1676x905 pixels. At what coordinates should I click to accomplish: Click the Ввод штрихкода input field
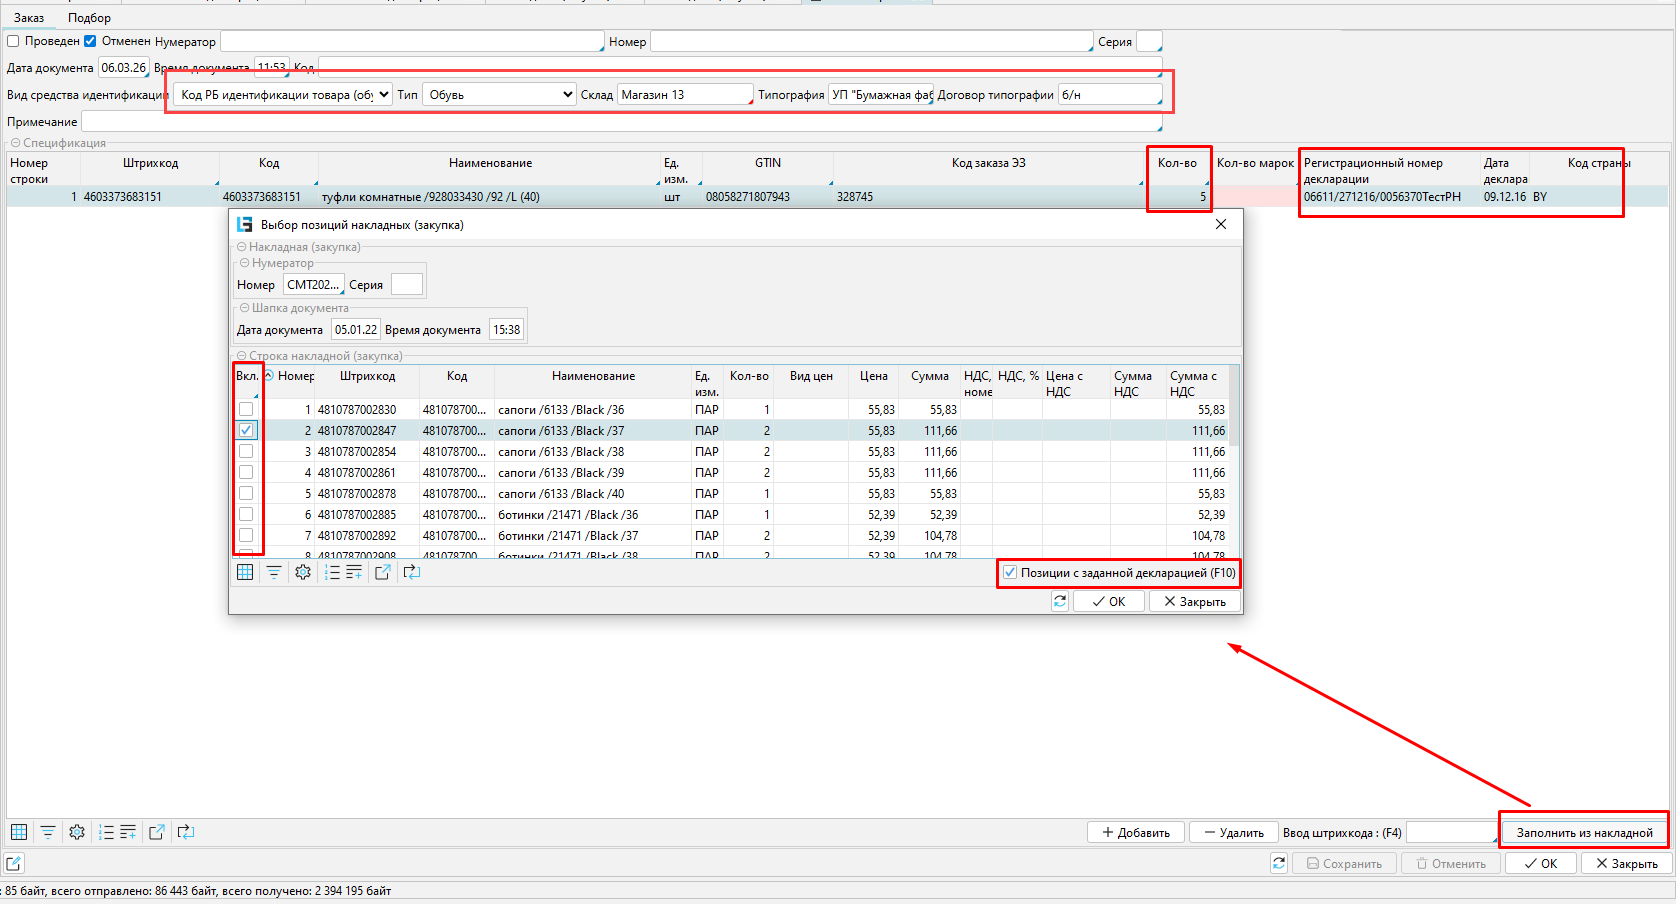(x=1450, y=832)
